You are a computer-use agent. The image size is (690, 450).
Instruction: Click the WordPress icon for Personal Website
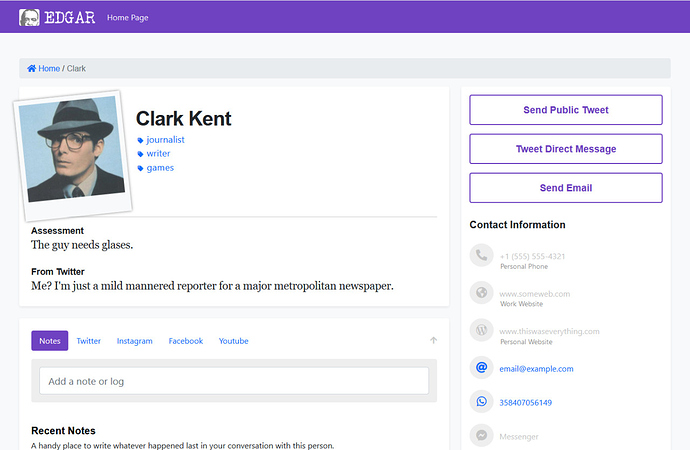pos(481,330)
